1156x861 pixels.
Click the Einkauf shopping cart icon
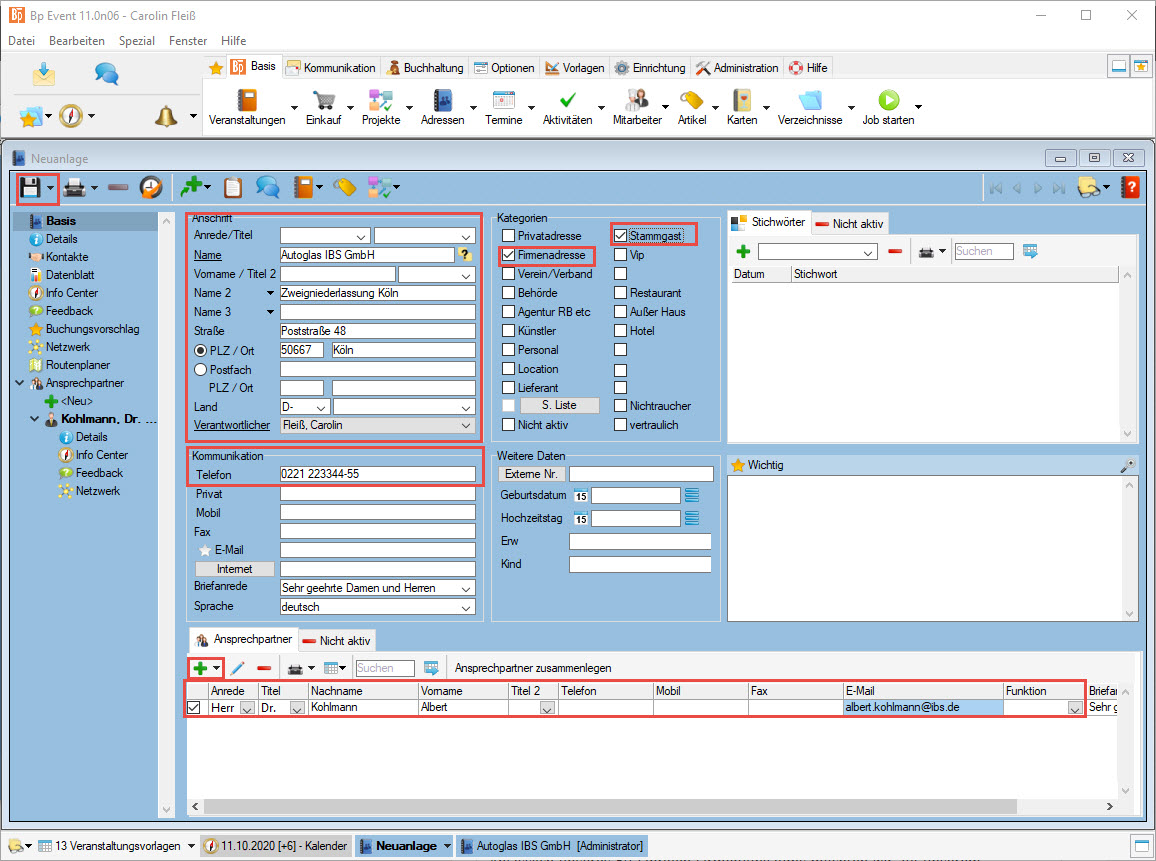[x=323, y=100]
